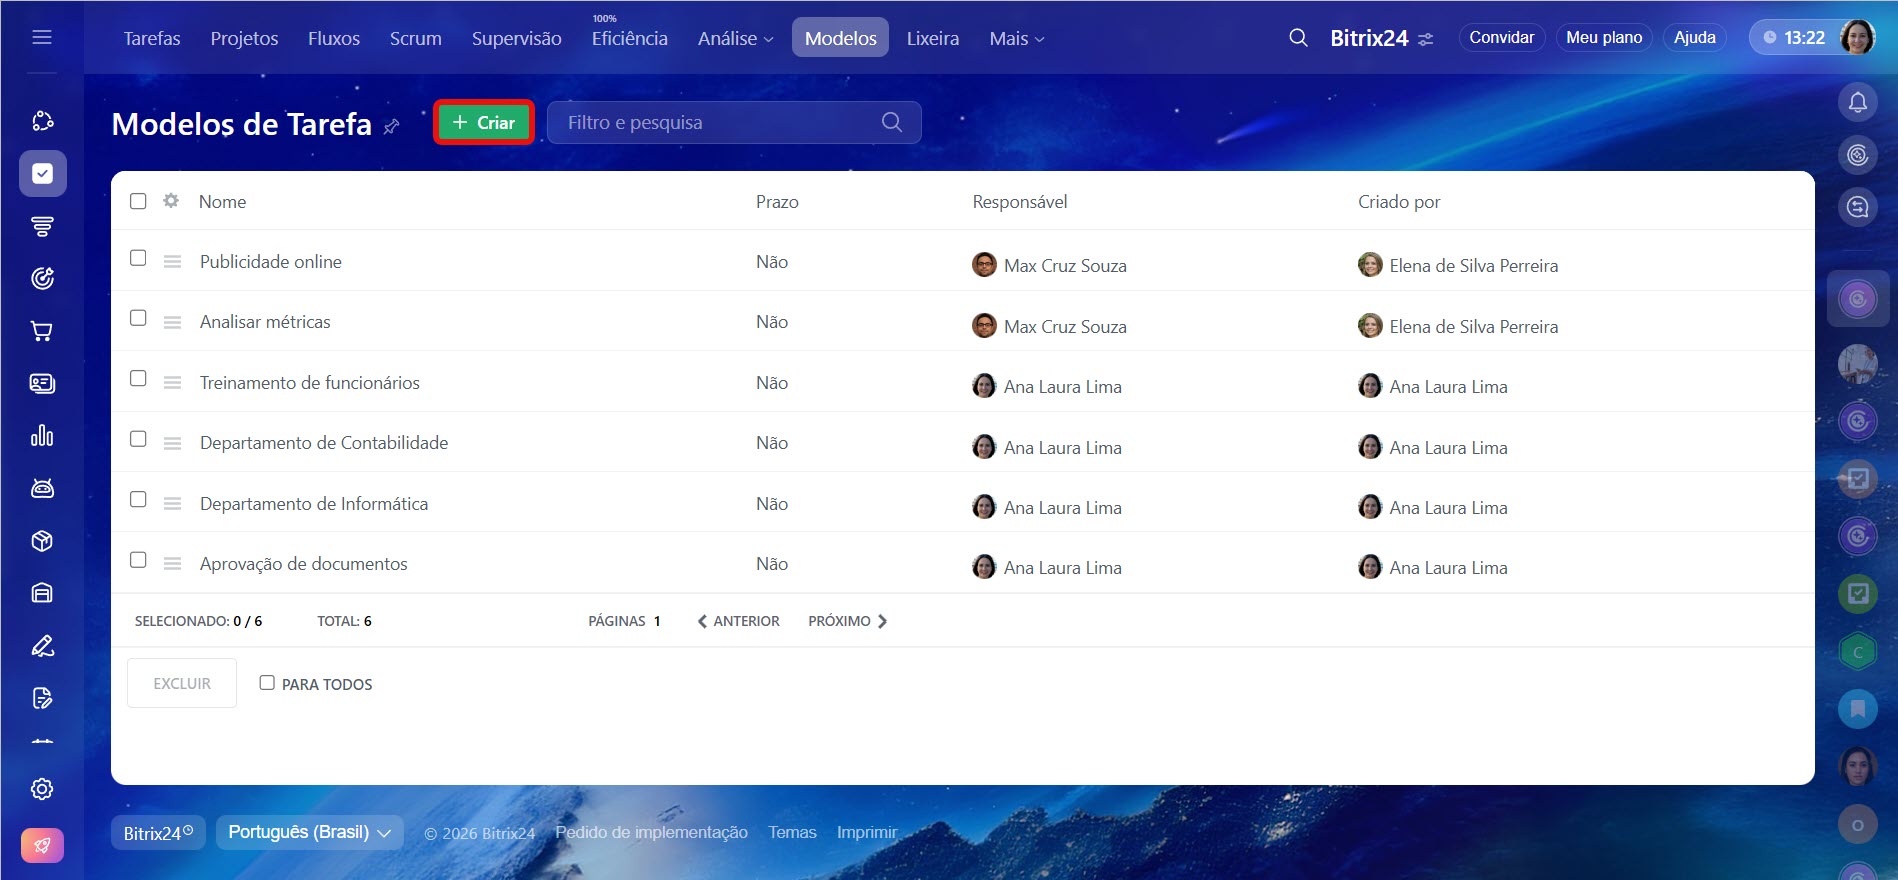Screen dimensions: 1898x880
Task: Click the rocket icon at sidebar bottom
Action: [x=42, y=845]
